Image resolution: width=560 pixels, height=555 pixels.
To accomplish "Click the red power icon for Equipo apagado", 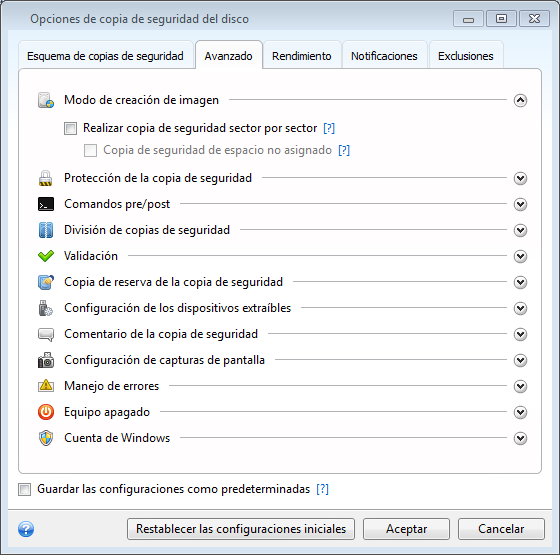I will click(46, 412).
